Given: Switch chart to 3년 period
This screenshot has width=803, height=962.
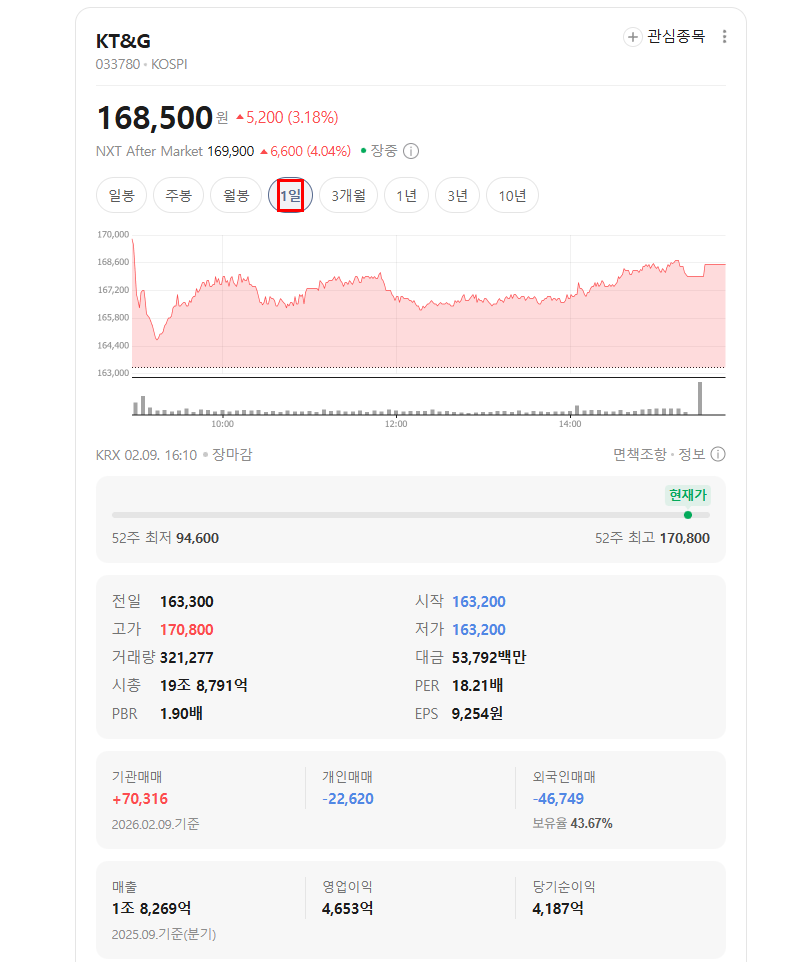Looking at the screenshot, I should (x=457, y=196).
